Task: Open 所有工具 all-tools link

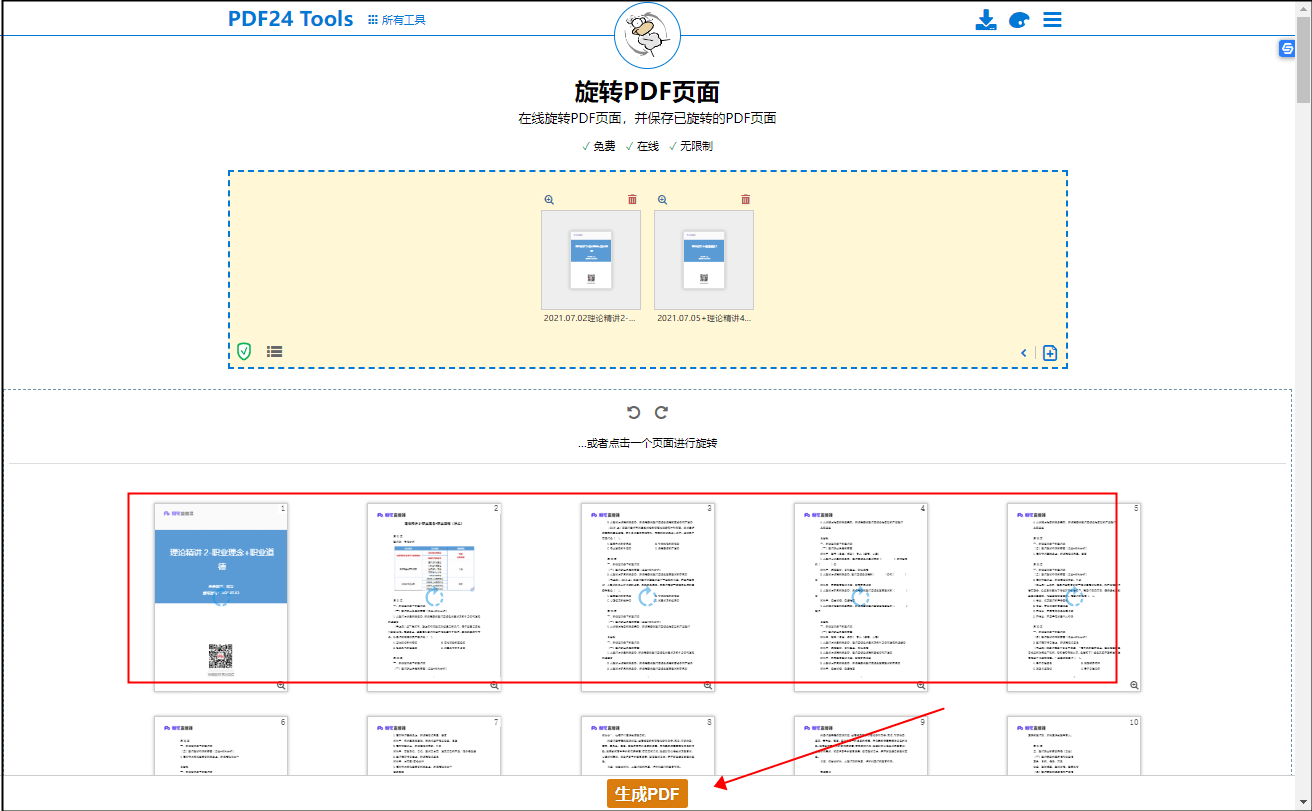Action: coord(397,20)
